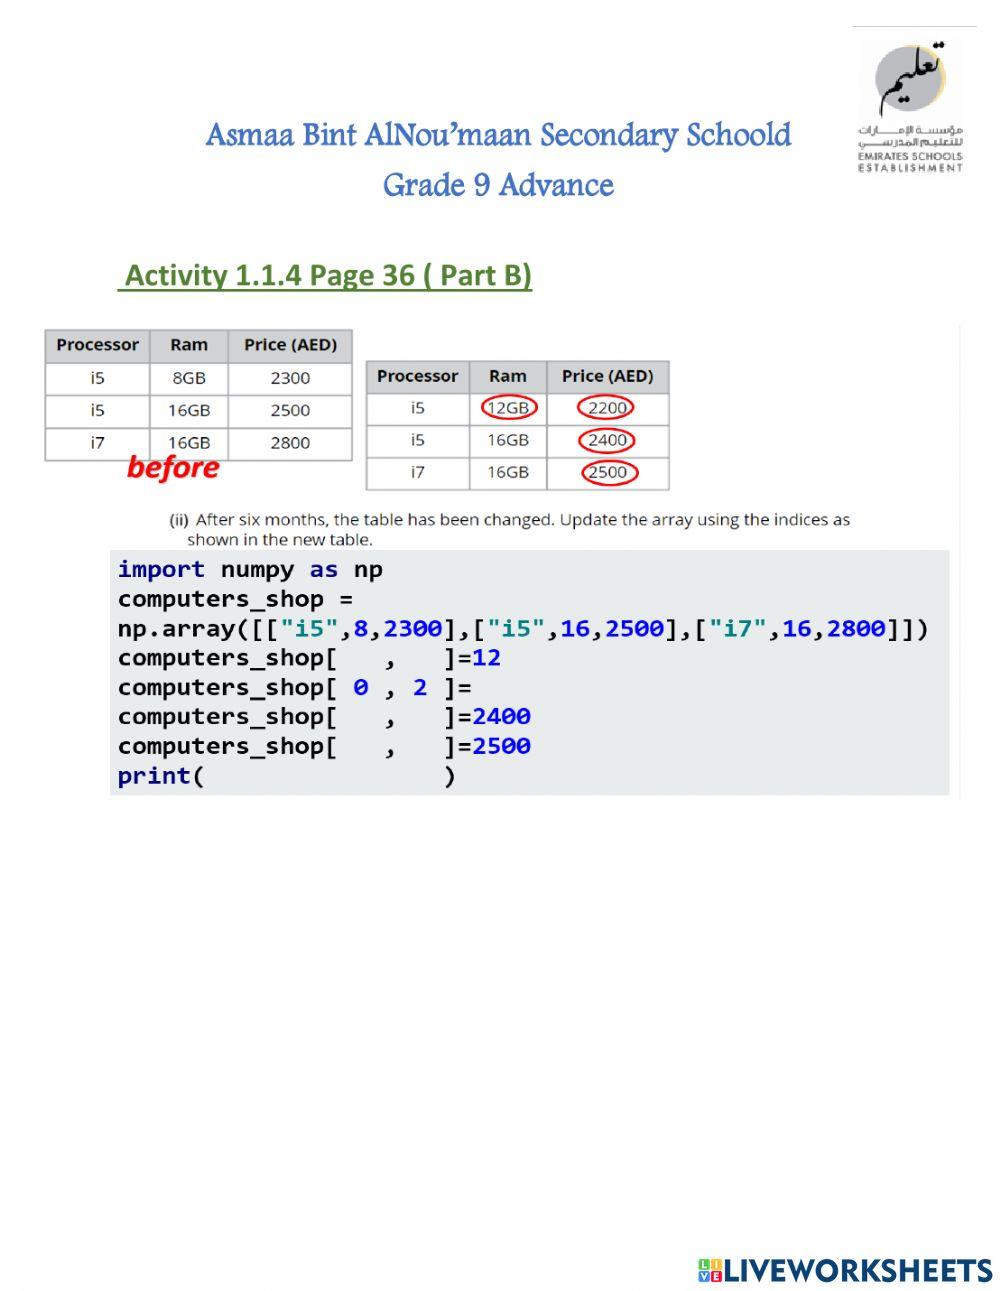Click the red 'before' label
Screen dimensions: 1000x1291
(x=172, y=467)
